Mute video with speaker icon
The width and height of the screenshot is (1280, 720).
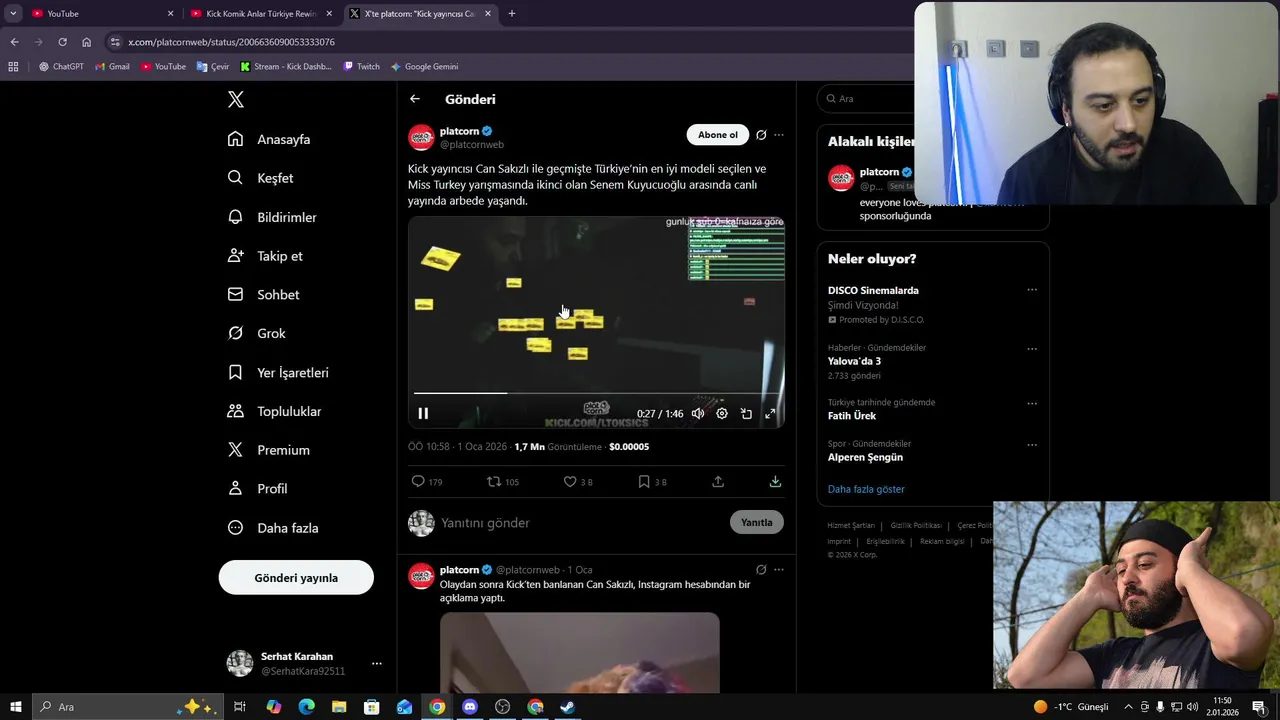[x=698, y=413]
